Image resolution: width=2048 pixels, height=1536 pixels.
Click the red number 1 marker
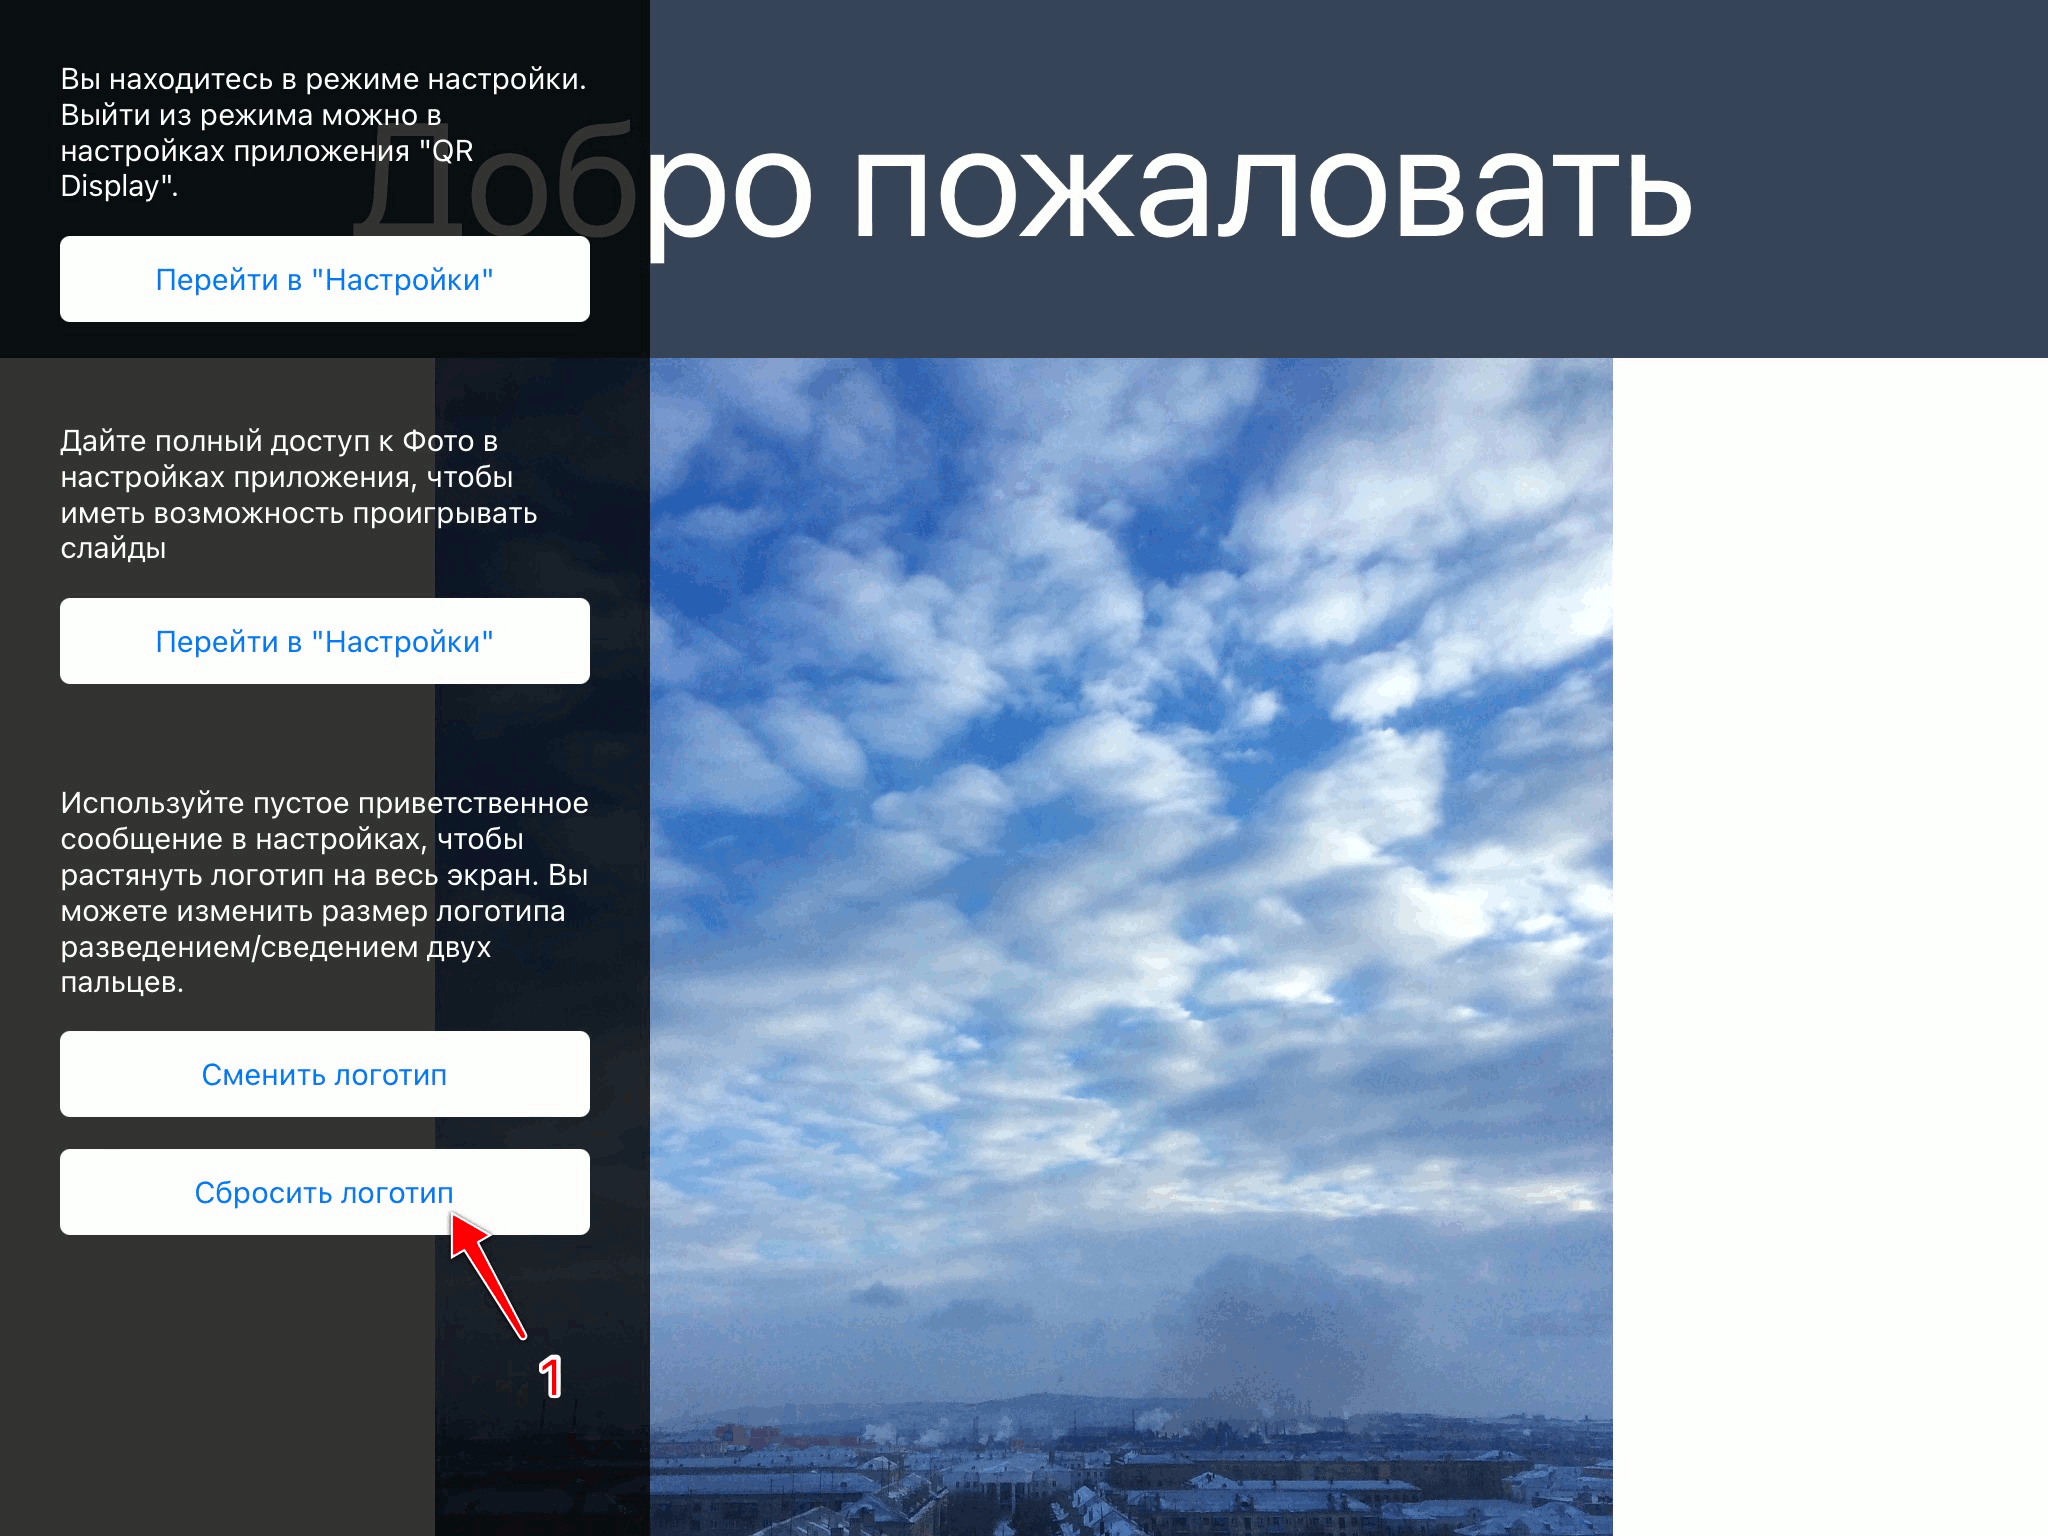(551, 1377)
